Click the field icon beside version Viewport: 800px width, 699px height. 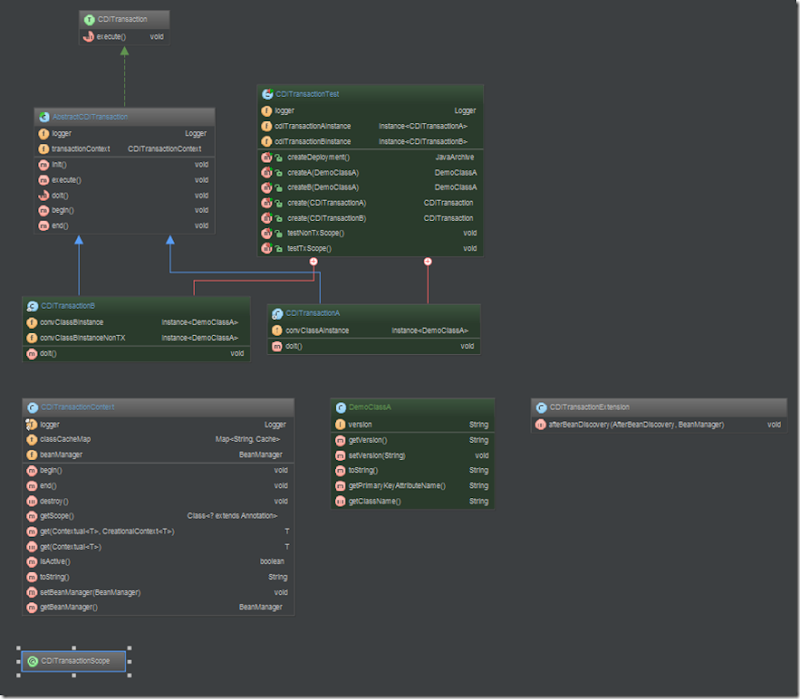click(x=340, y=425)
